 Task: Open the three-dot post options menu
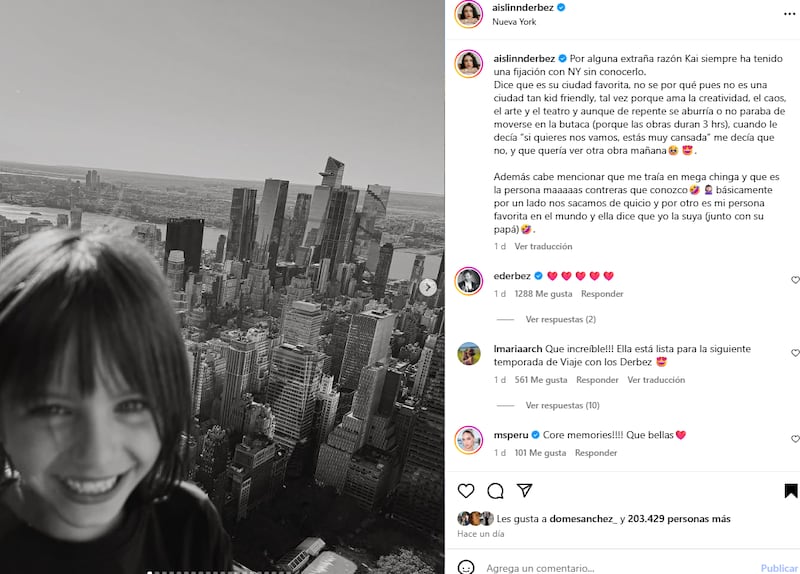point(789,14)
